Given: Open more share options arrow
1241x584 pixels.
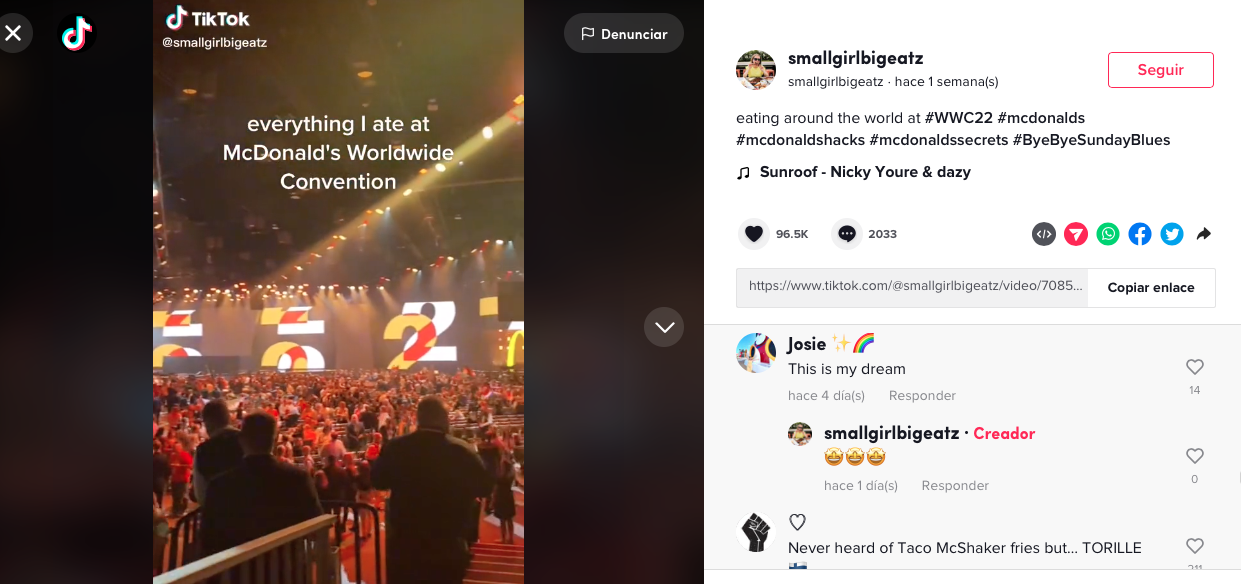Looking at the screenshot, I should (x=1204, y=234).
